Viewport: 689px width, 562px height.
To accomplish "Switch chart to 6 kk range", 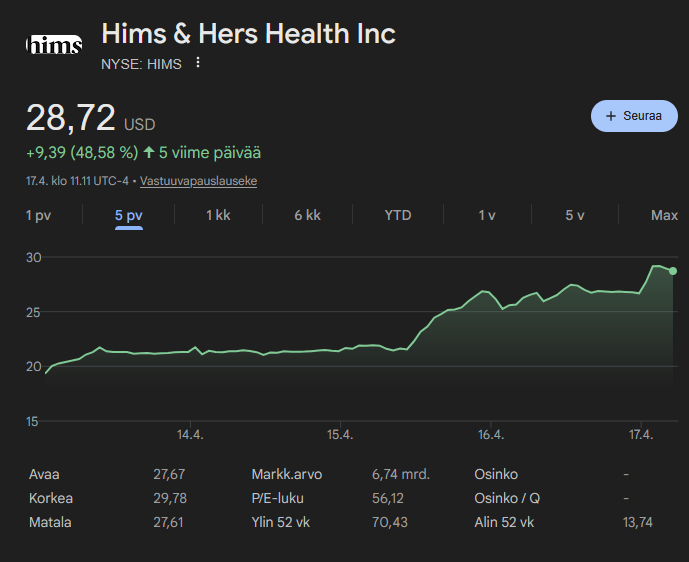I will pyautogui.click(x=308, y=215).
